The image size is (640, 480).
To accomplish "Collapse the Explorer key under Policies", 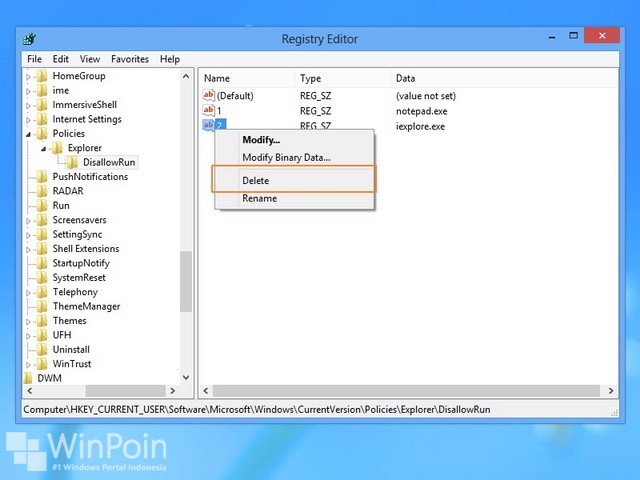I will (43, 149).
